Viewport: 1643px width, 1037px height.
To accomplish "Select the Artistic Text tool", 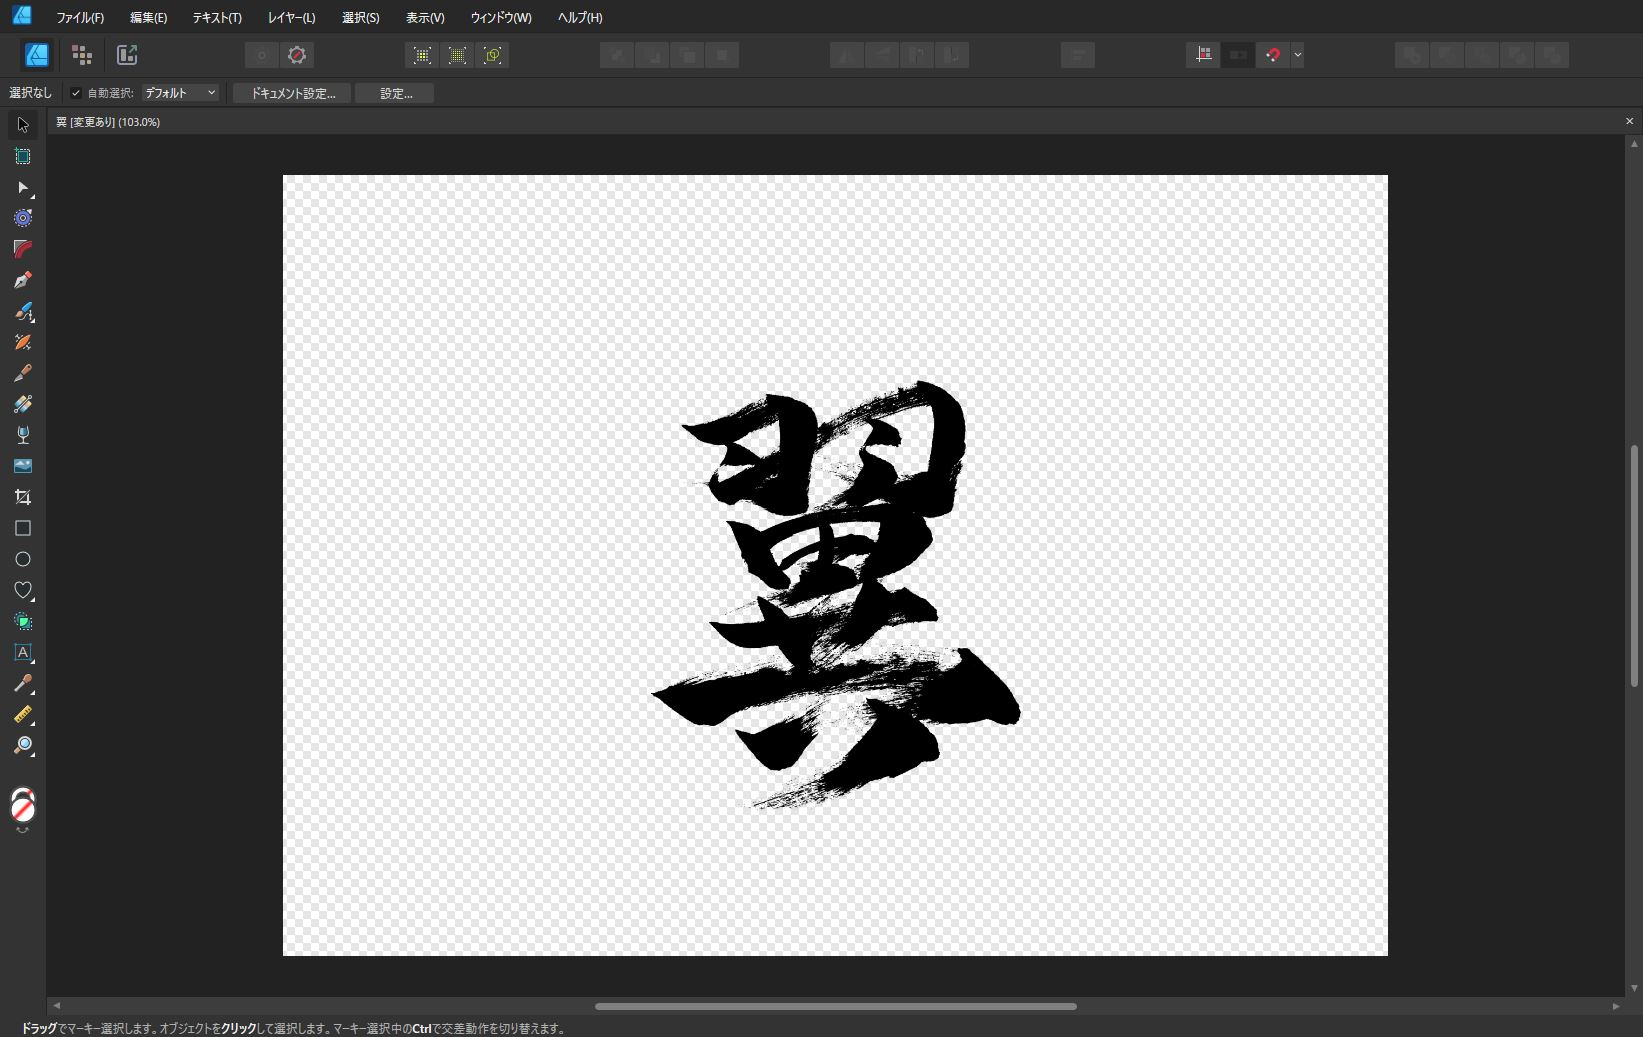I will click(x=23, y=652).
